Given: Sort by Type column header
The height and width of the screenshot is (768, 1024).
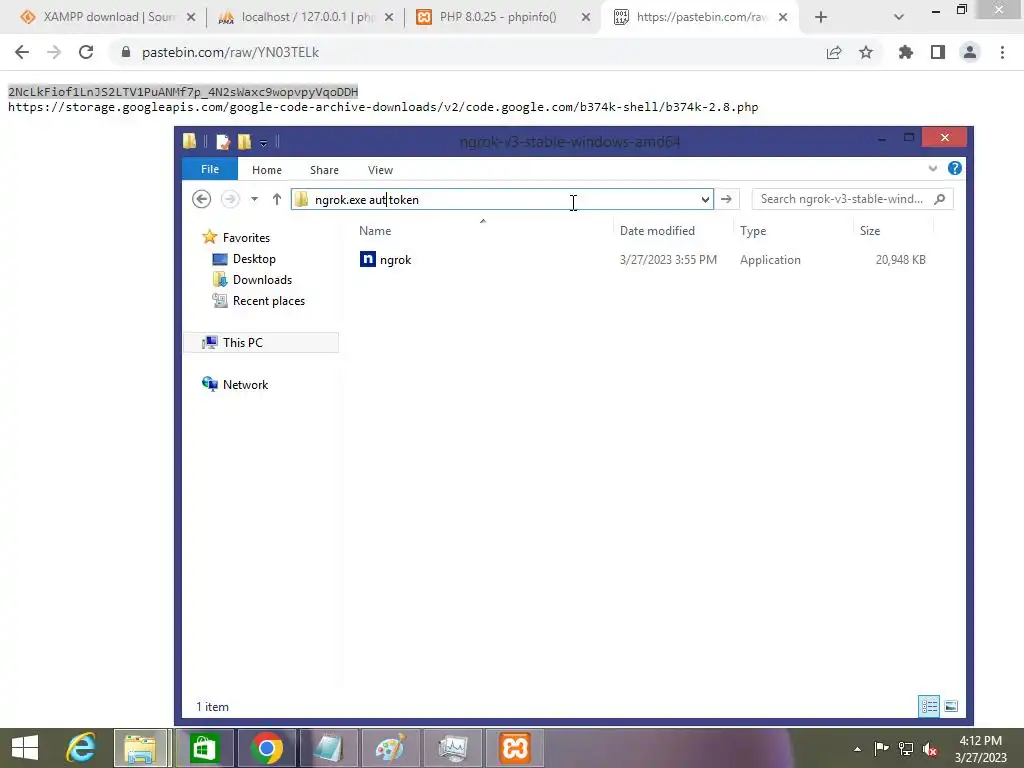Looking at the screenshot, I should [x=753, y=231].
